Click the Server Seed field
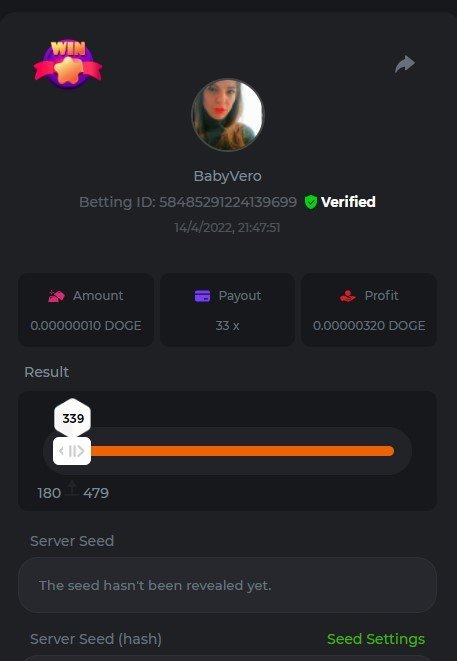Screen dimensions: 457x661 point(228,585)
